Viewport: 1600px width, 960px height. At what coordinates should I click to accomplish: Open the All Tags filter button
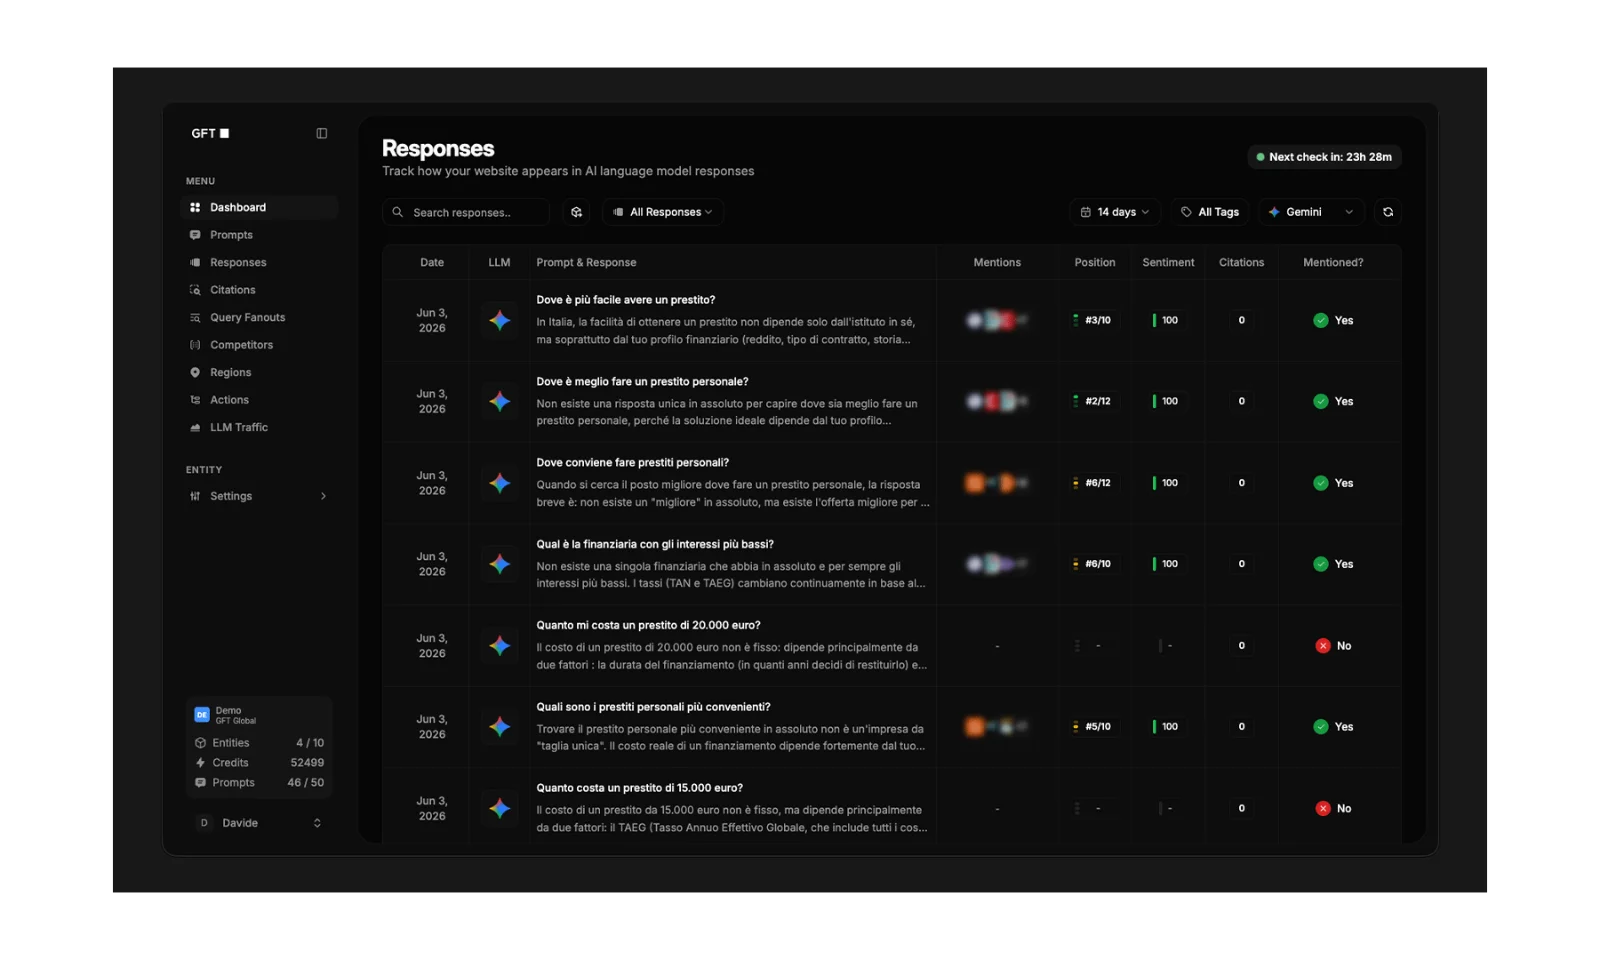click(x=1210, y=212)
